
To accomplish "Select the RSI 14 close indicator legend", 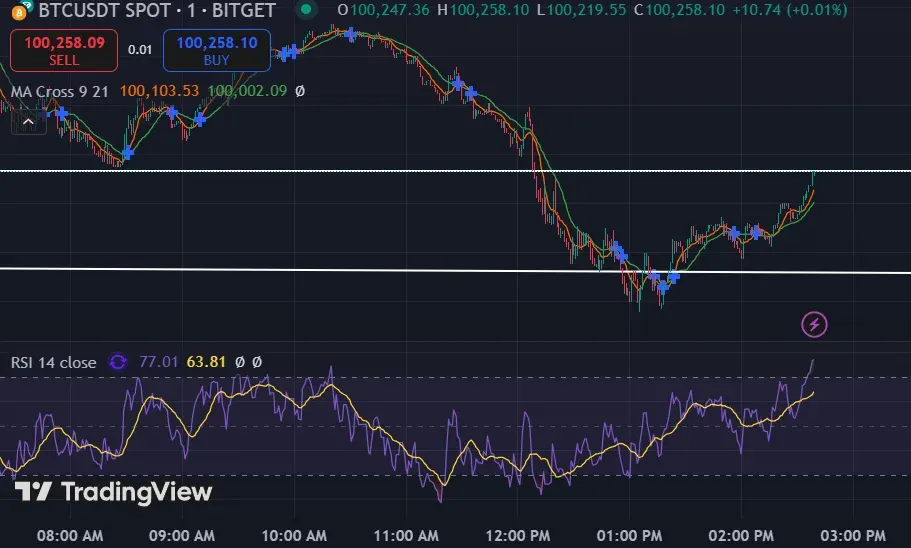I will click(53, 362).
